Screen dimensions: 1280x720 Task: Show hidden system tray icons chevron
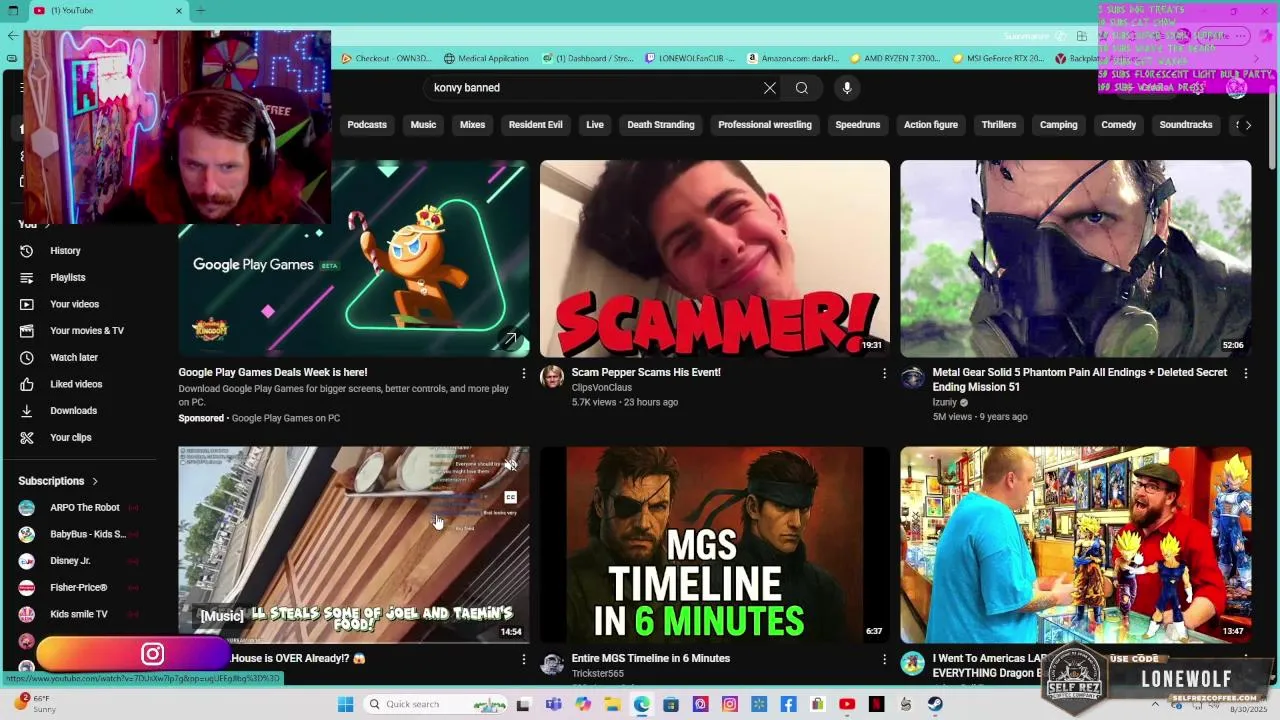[x=1155, y=705]
